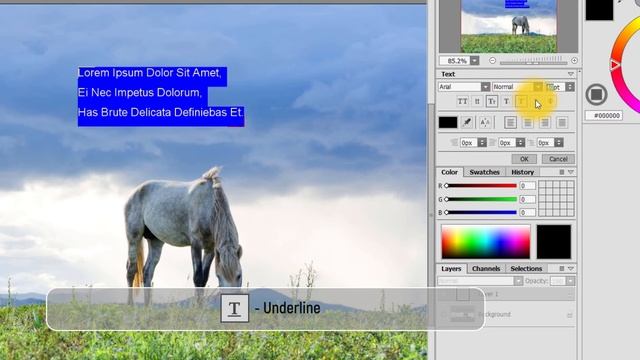Click the red (R) channel slider

(481, 186)
